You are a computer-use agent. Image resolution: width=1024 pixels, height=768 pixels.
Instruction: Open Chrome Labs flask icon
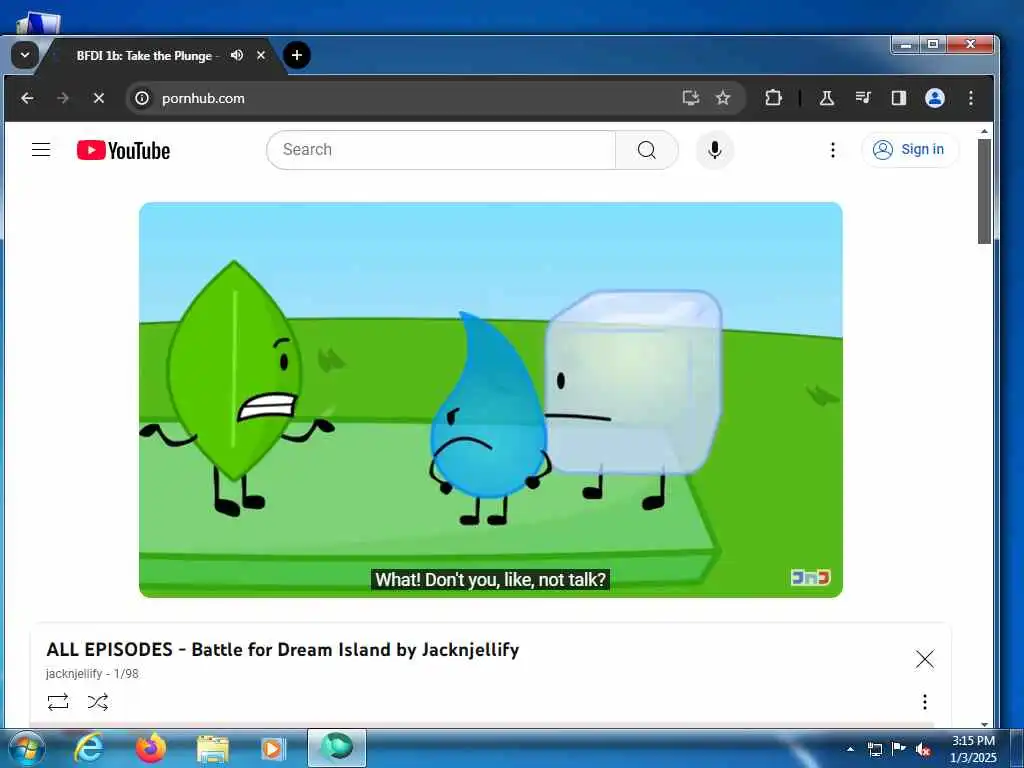[x=826, y=98]
